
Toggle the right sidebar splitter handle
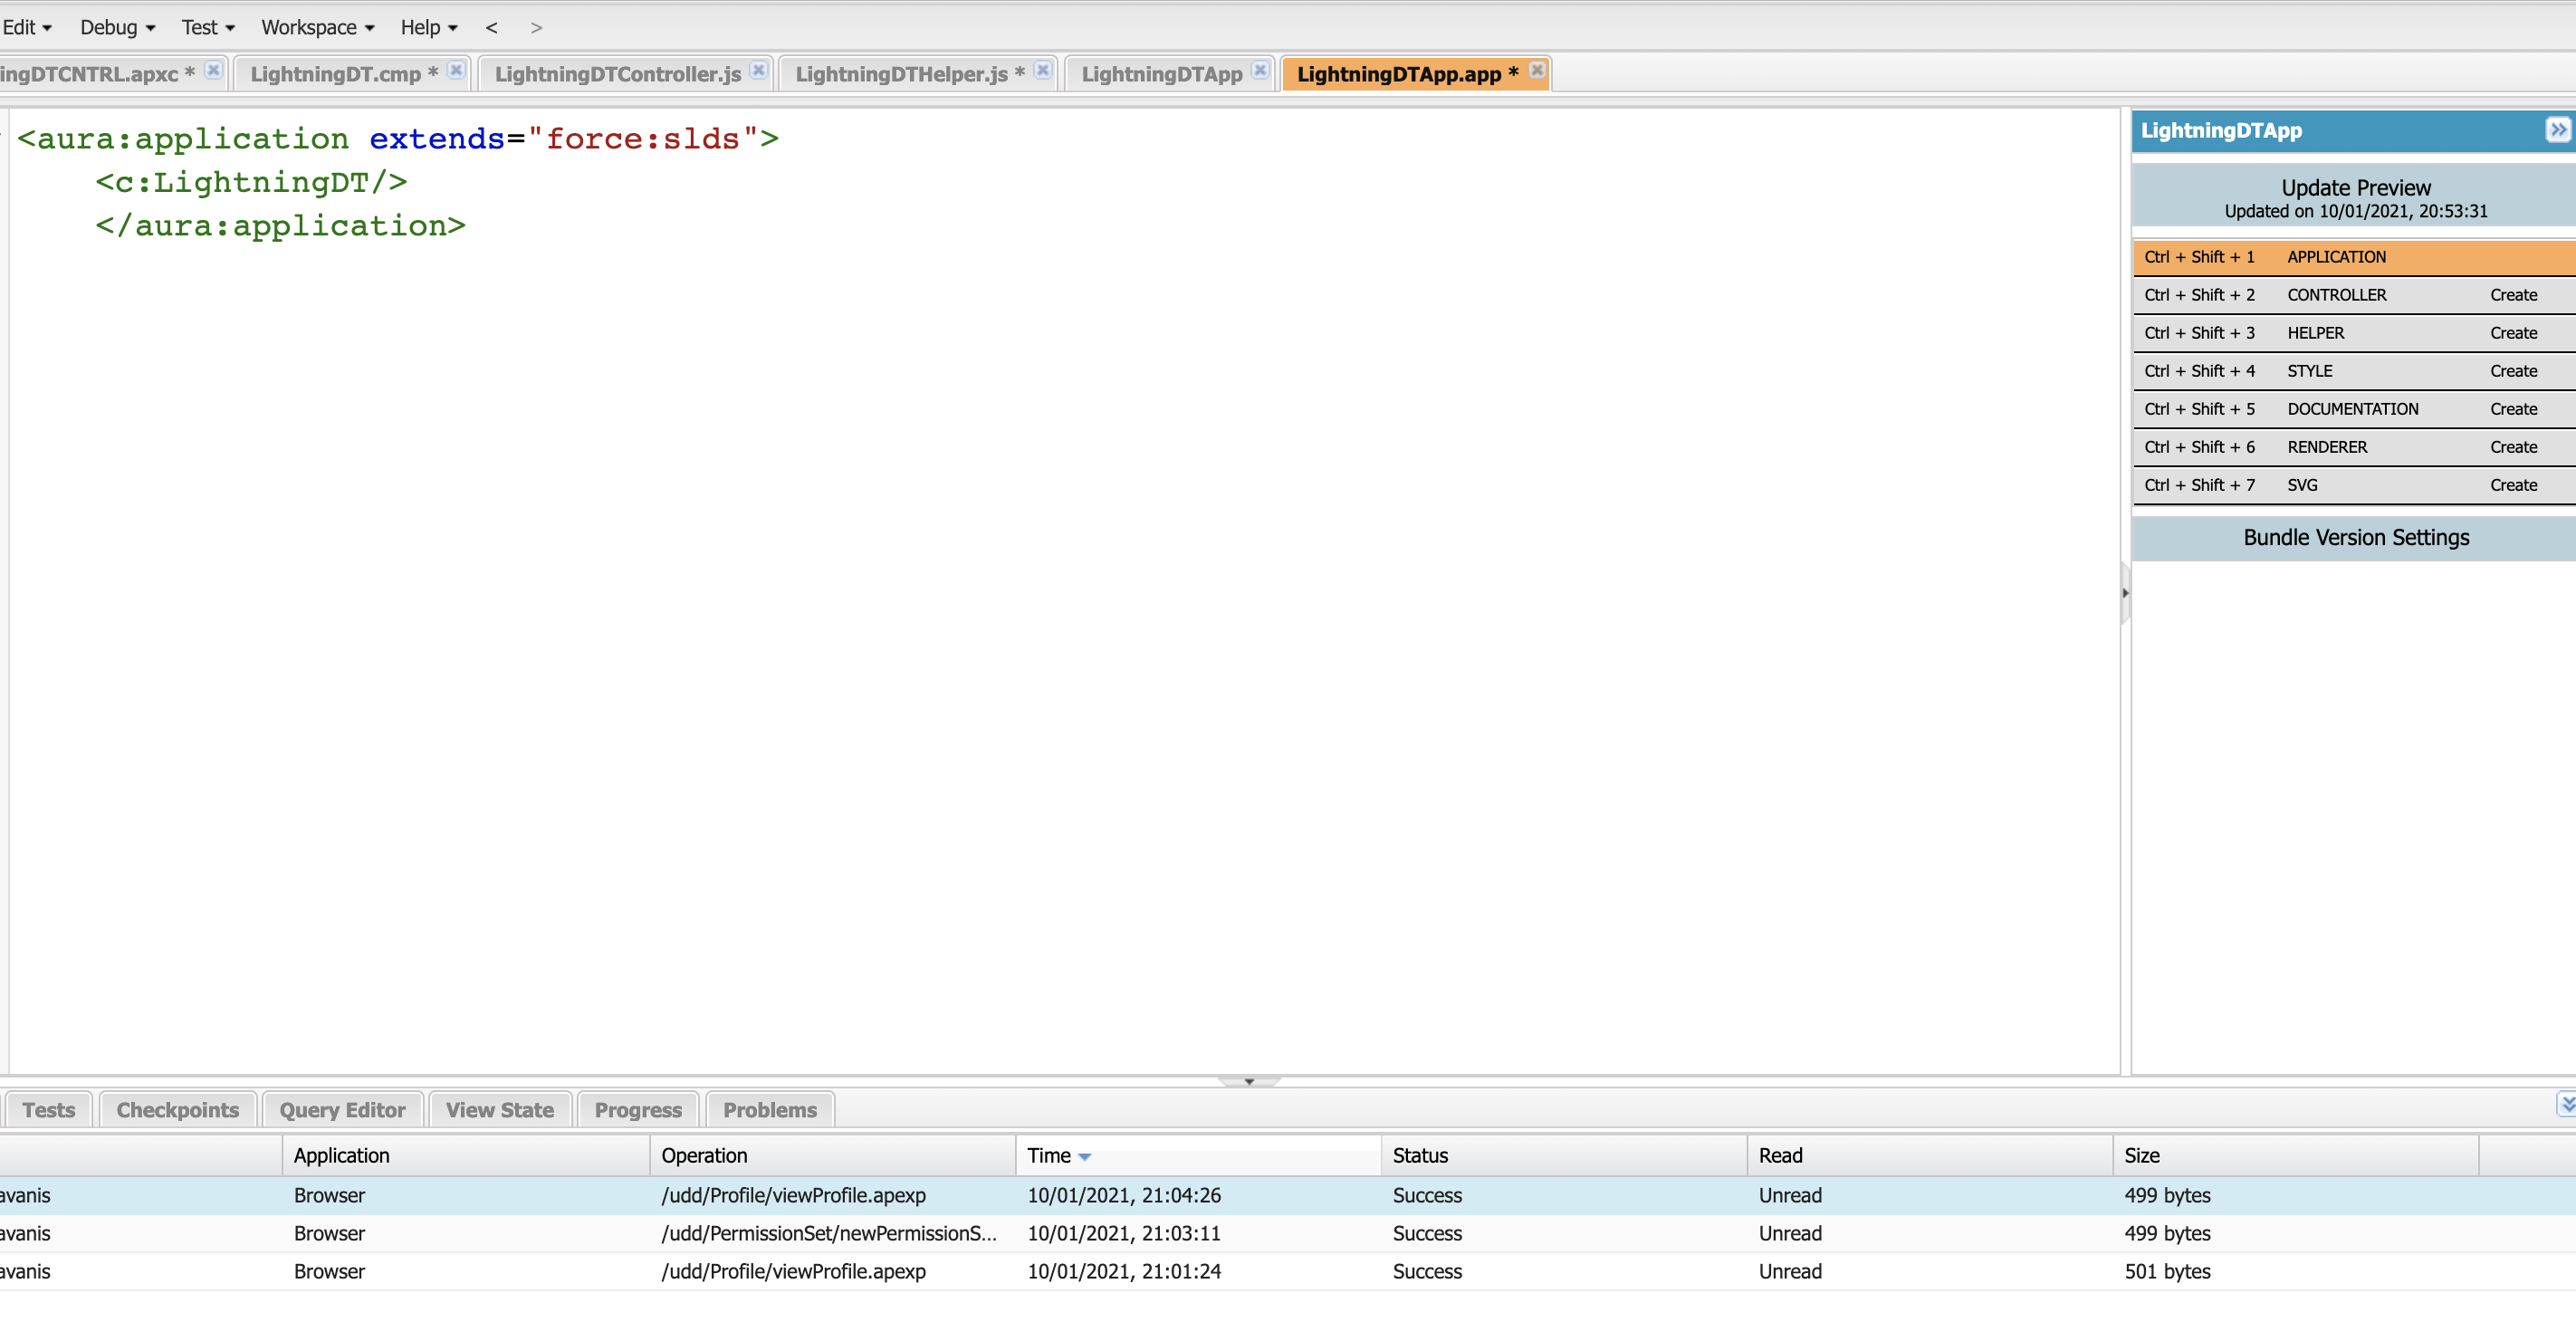click(x=2125, y=593)
